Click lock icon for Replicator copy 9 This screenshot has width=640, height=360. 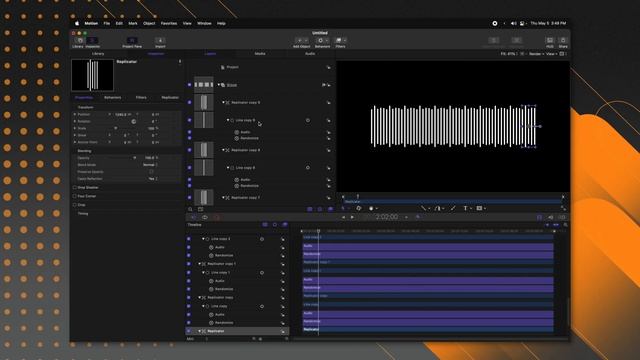pos(328,103)
